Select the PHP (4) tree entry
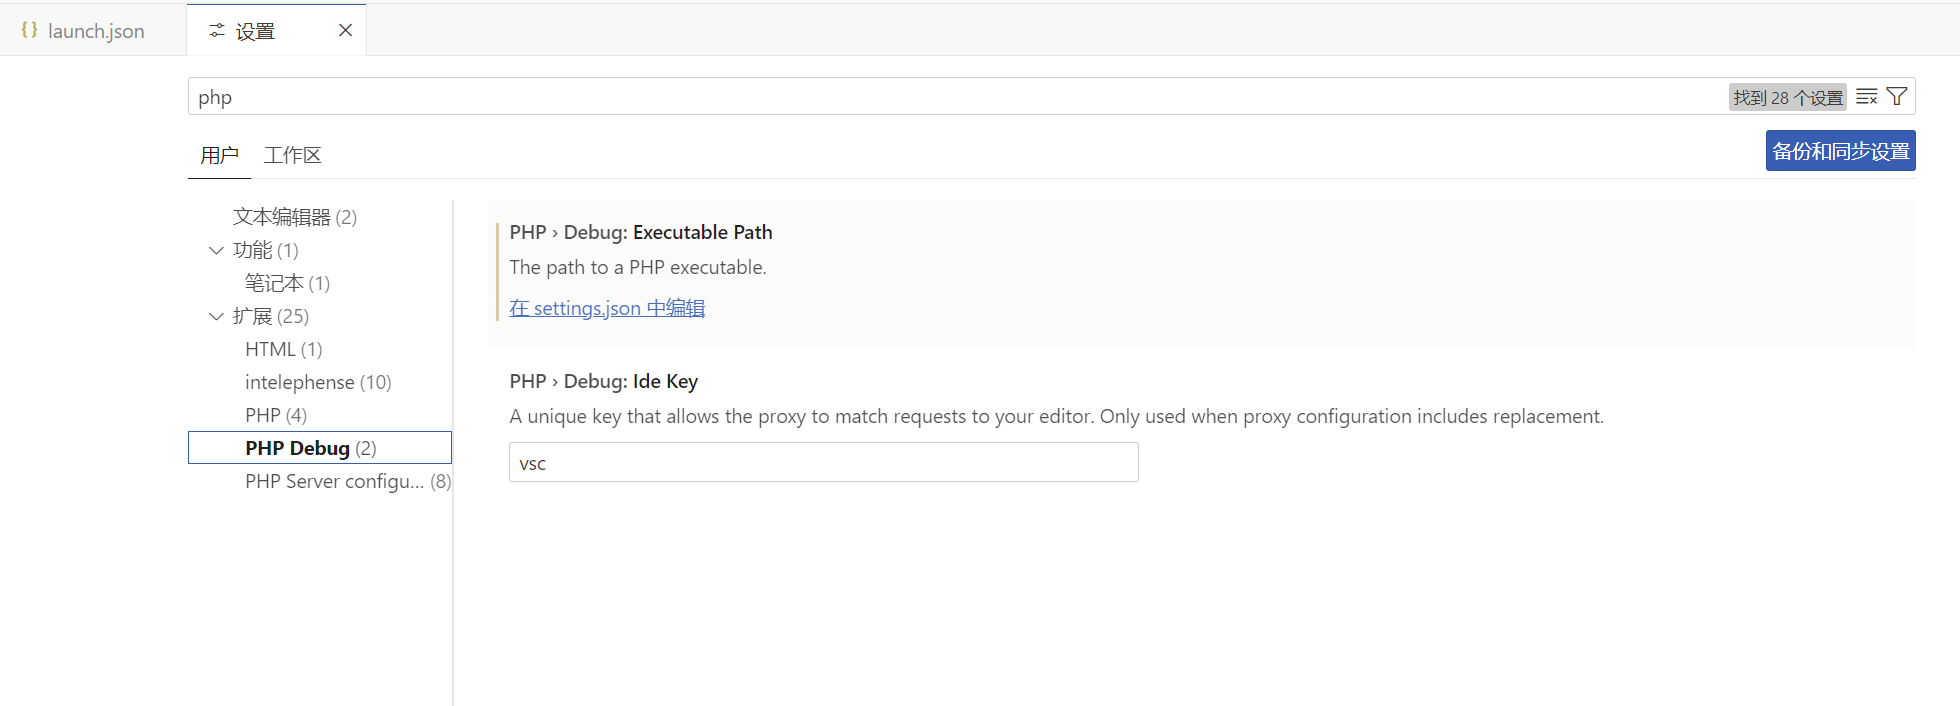This screenshot has height=706, width=1960. [x=276, y=415]
